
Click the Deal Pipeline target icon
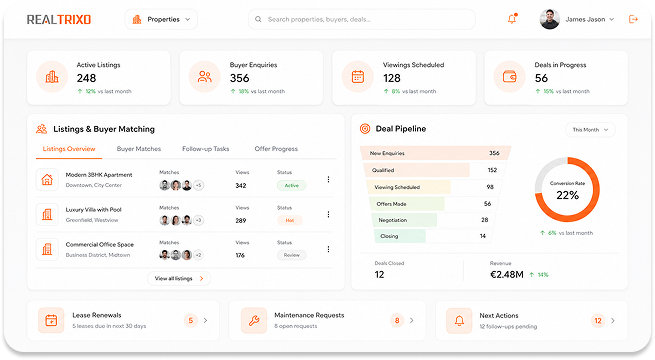click(365, 129)
